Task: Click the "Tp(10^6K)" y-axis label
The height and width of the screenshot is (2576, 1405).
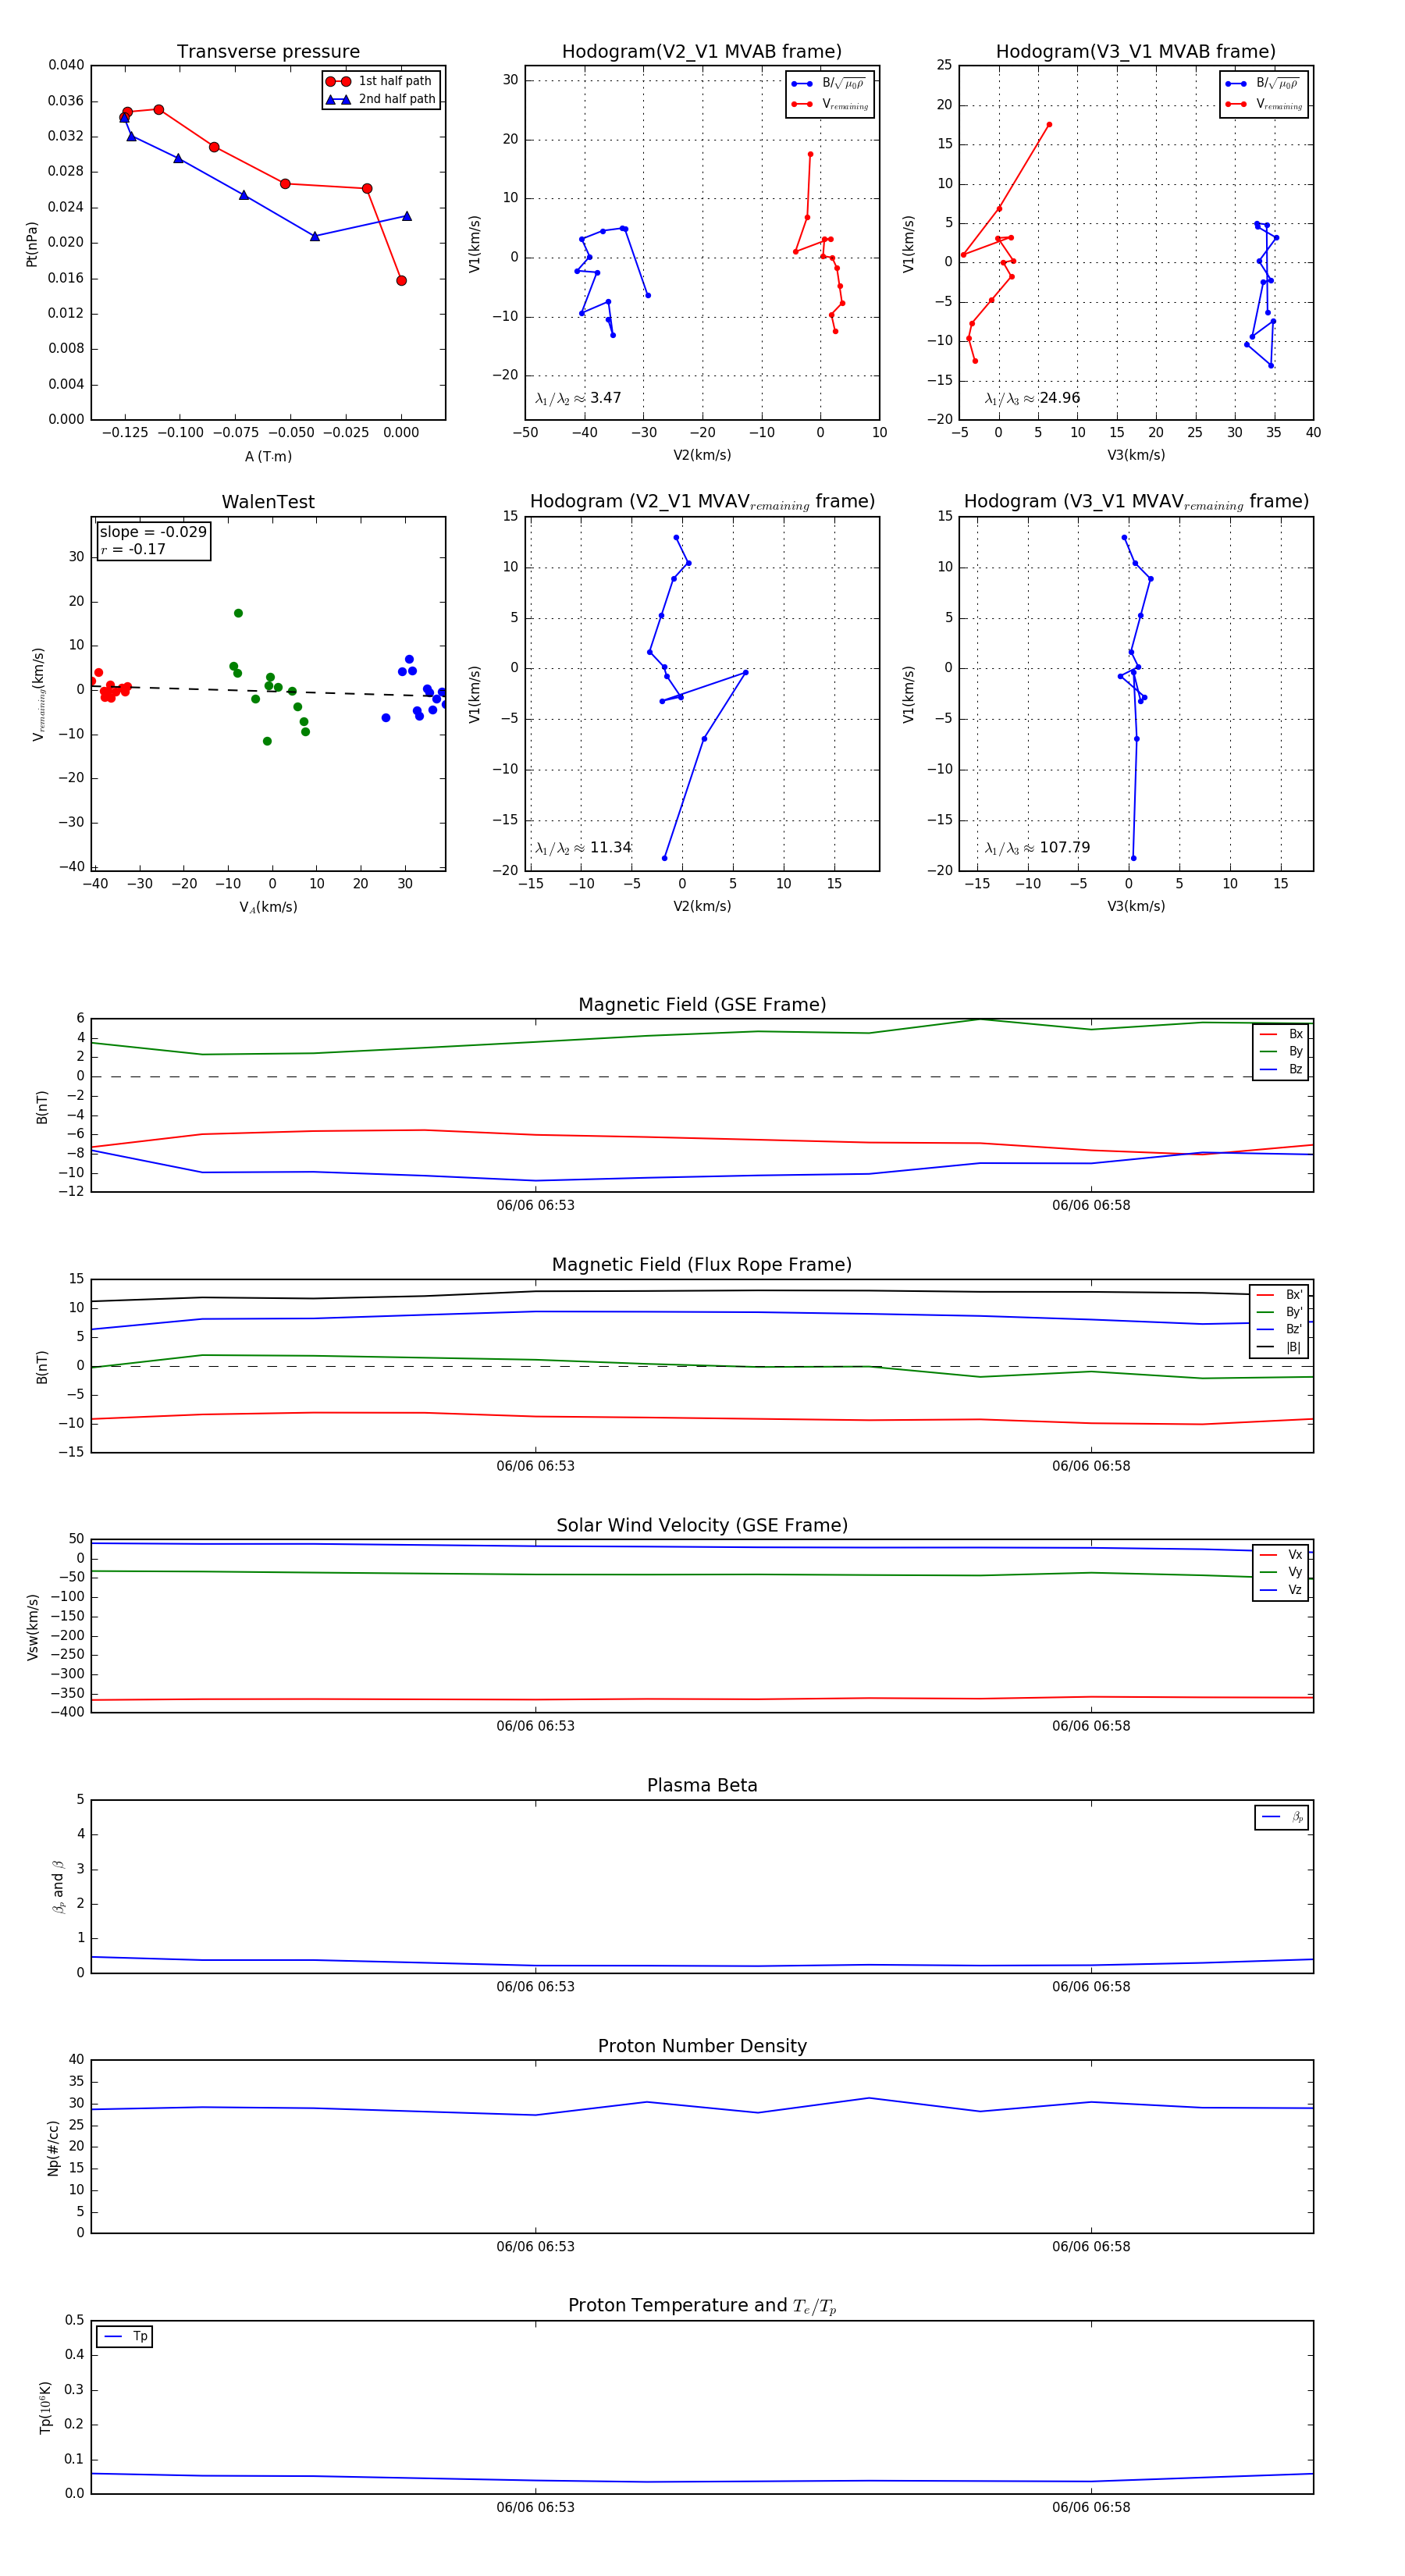Action: pyautogui.click(x=45, y=2408)
